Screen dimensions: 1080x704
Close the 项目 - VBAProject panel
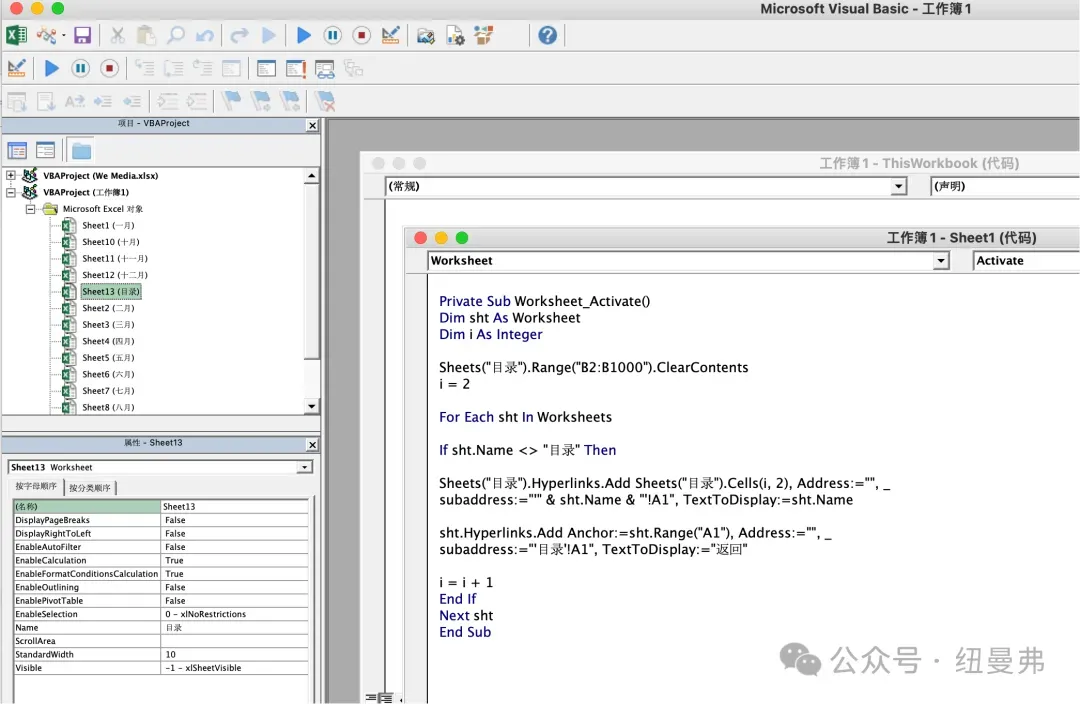(312, 125)
